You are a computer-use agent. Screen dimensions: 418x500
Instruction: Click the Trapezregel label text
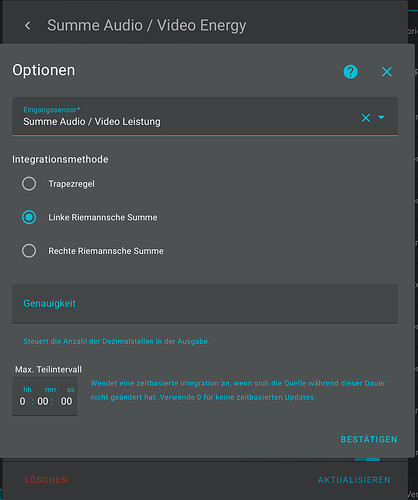(x=72, y=184)
